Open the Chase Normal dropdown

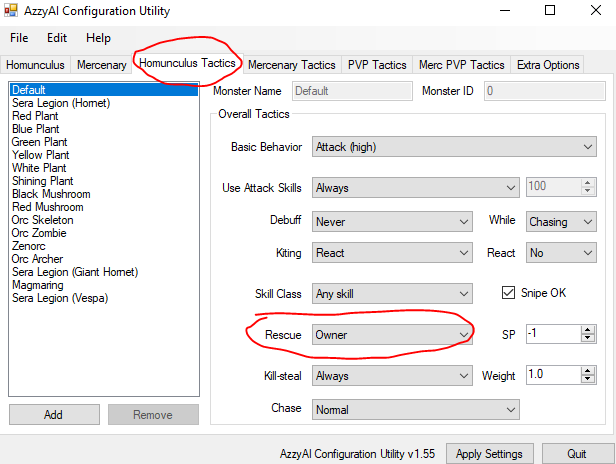(416, 410)
